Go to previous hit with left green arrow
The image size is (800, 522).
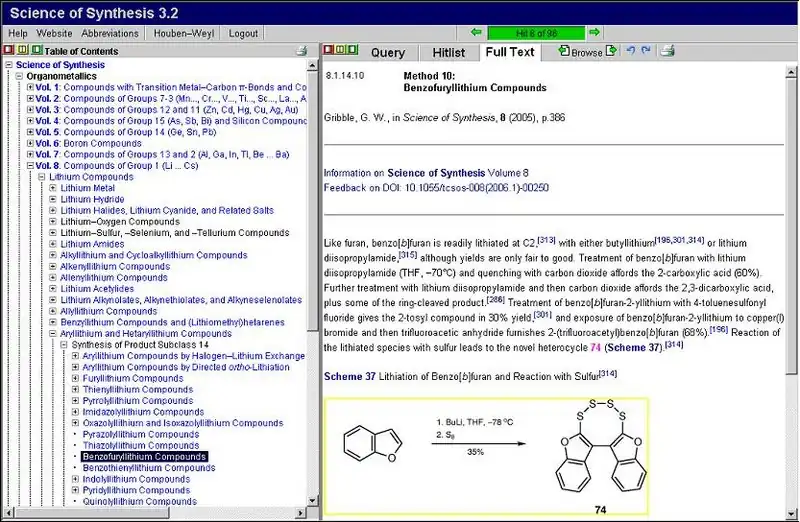tap(476, 33)
